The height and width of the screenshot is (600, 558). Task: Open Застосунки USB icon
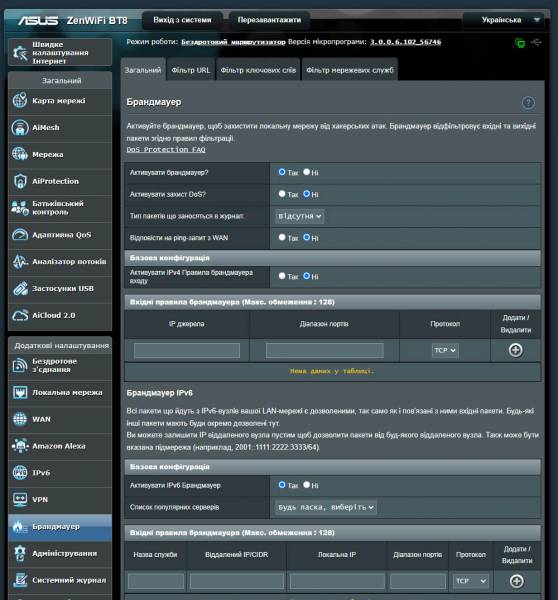pos(20,288)
